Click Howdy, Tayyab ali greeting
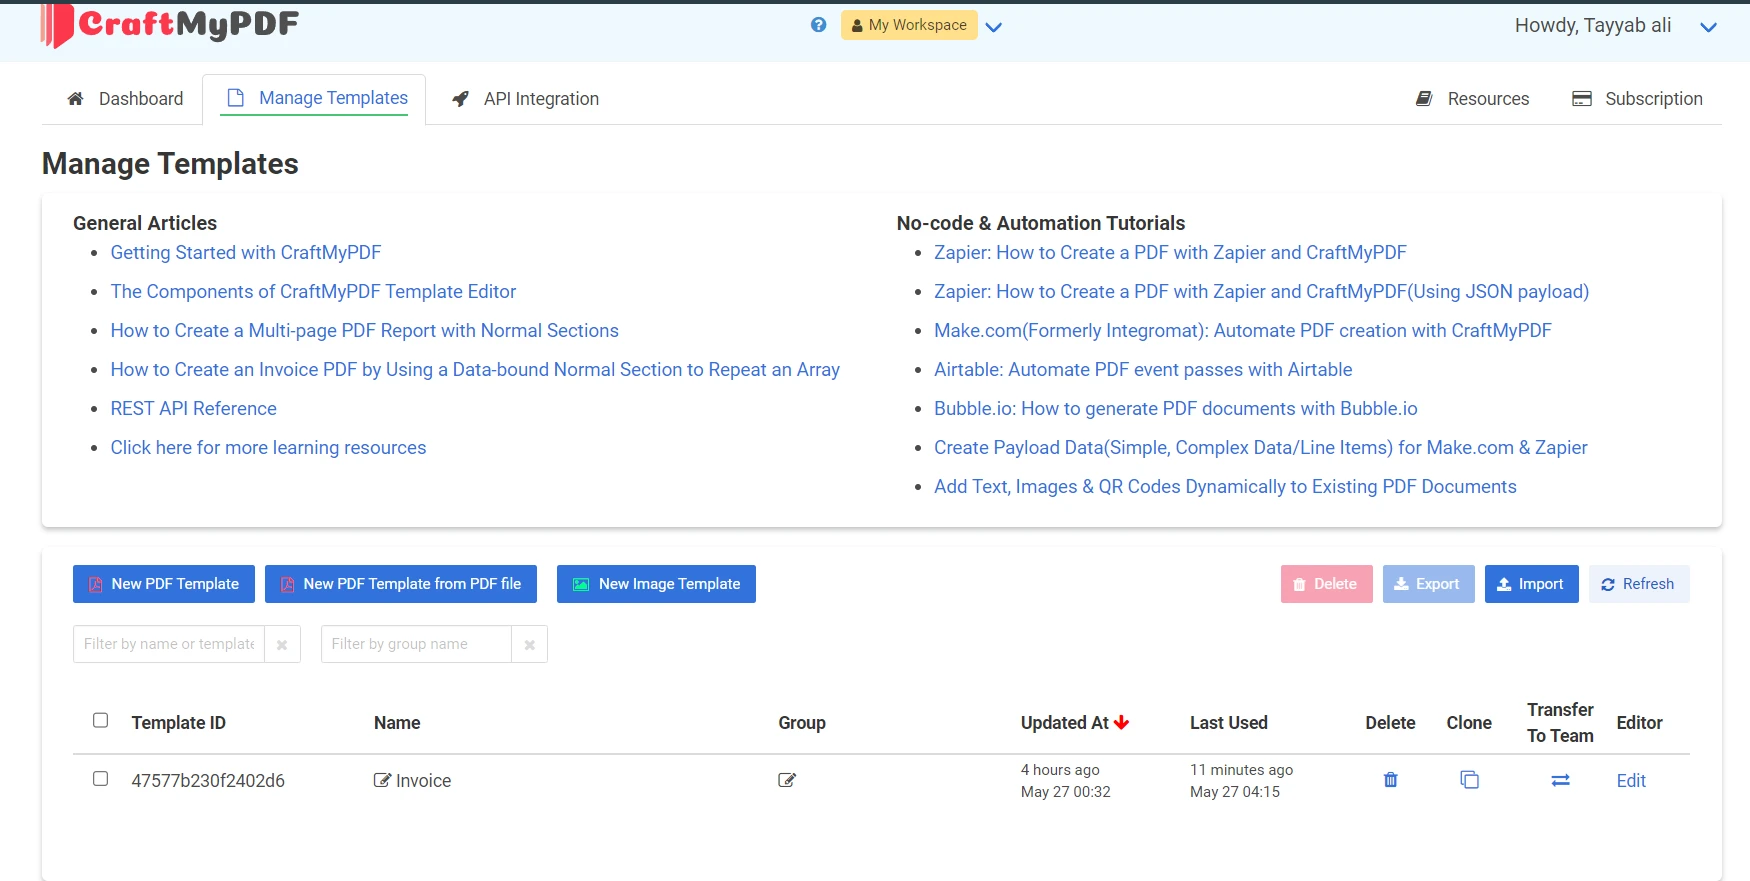 point(1593,26)
